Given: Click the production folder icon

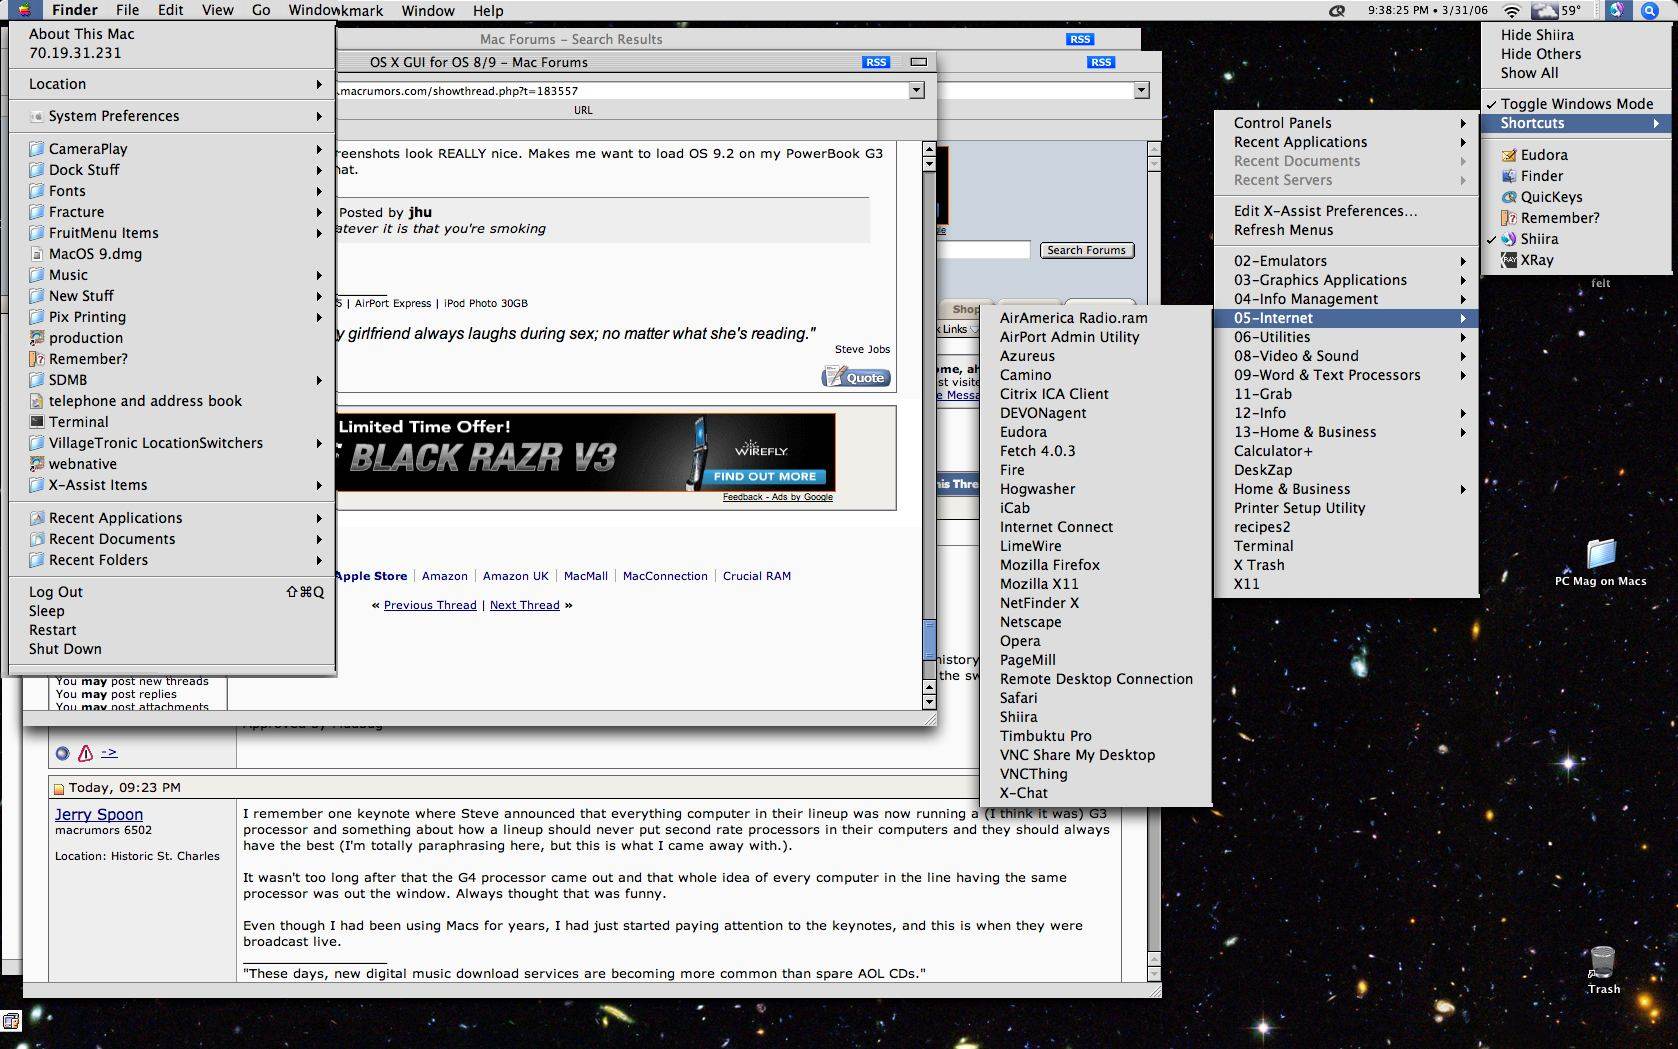Looking at the screenshot, I should 37,338.
